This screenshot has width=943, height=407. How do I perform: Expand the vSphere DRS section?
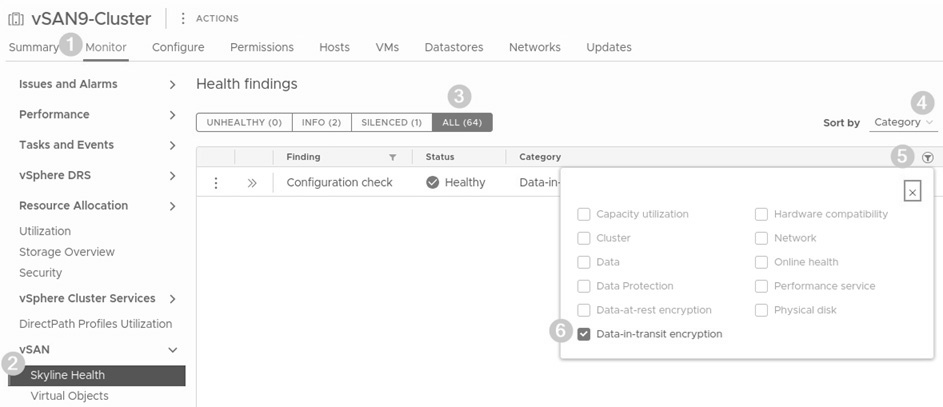pyautogui.click(x=172, y=176)
